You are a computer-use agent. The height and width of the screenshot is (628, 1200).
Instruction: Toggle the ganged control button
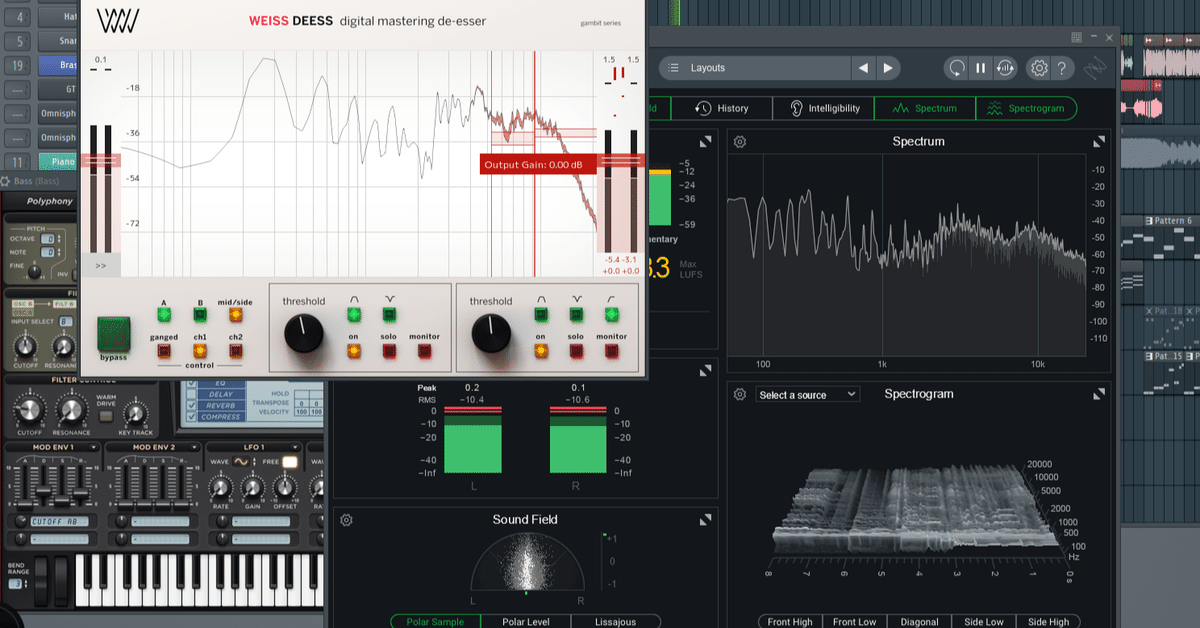(x=163, y=351)
